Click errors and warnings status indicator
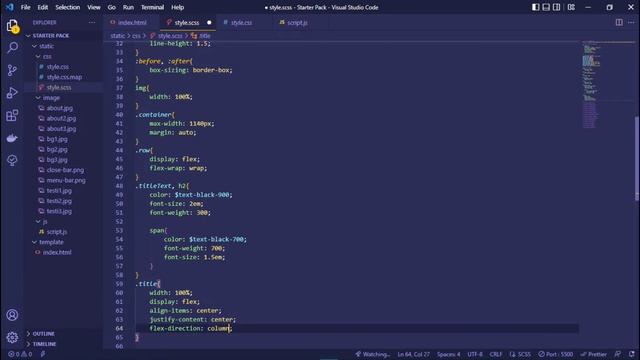The width and height of the screenshot is (640, 360). point(20,354)
